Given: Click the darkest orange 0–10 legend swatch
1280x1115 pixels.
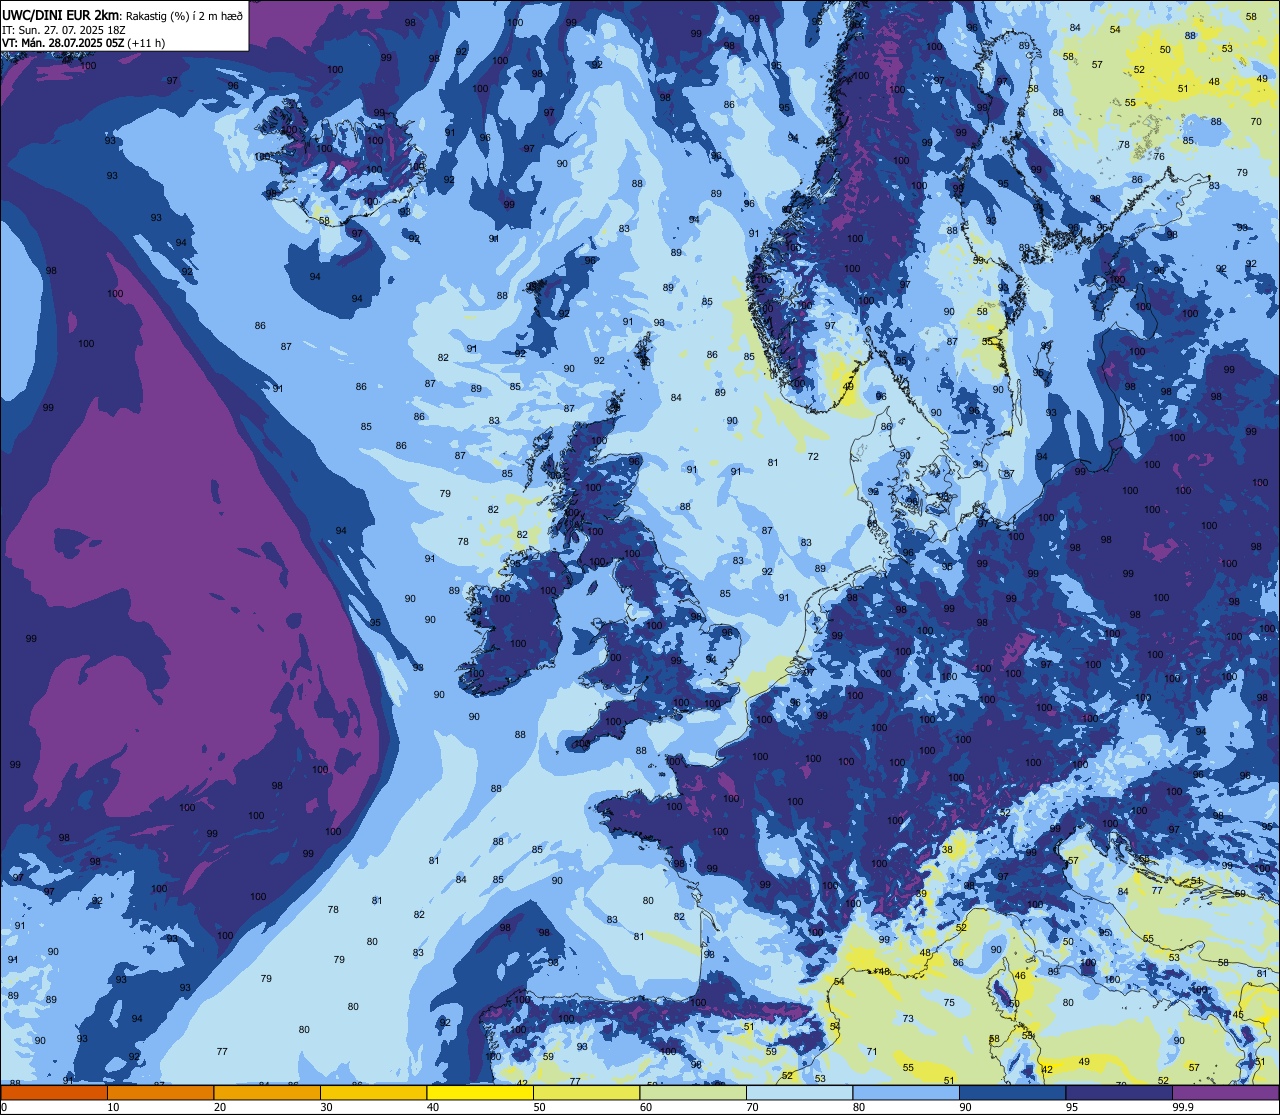Looking at the screenshot, I should tap(54, 1092).
